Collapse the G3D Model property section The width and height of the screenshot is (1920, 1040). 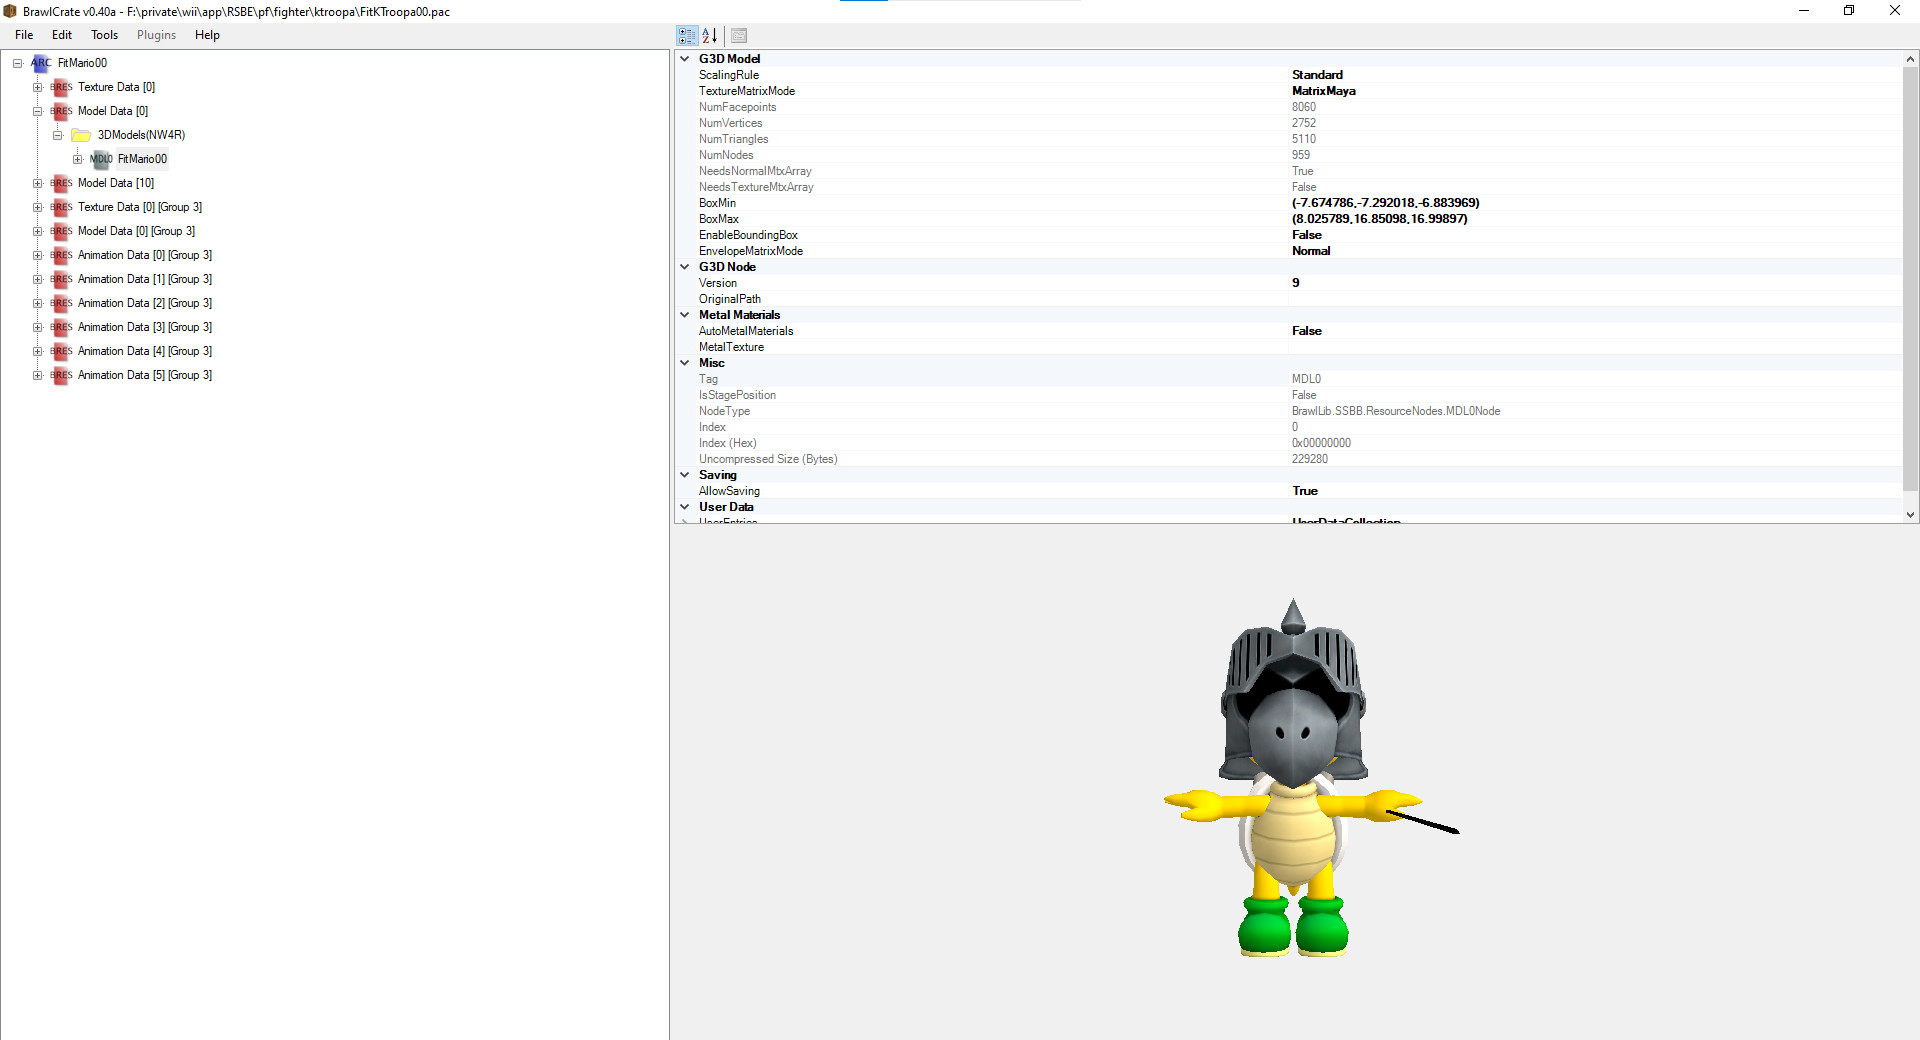tap(685, 58)
